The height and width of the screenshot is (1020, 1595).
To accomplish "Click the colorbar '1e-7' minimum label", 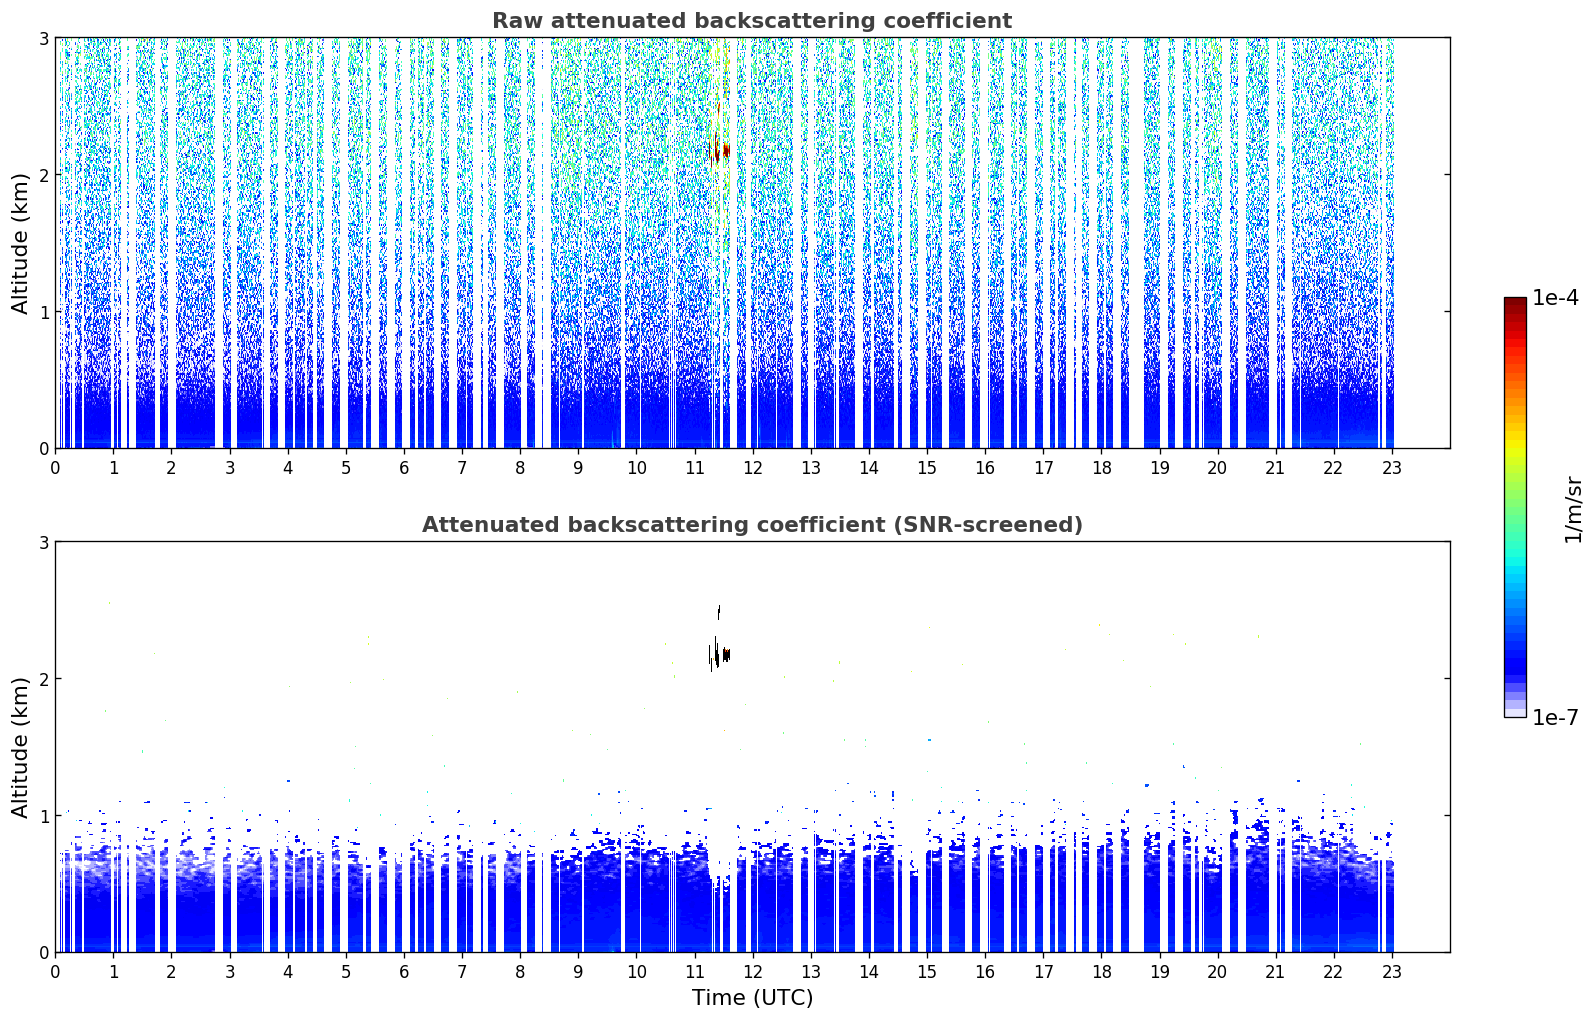I will pyautogui.click(x=1555, y=718).
